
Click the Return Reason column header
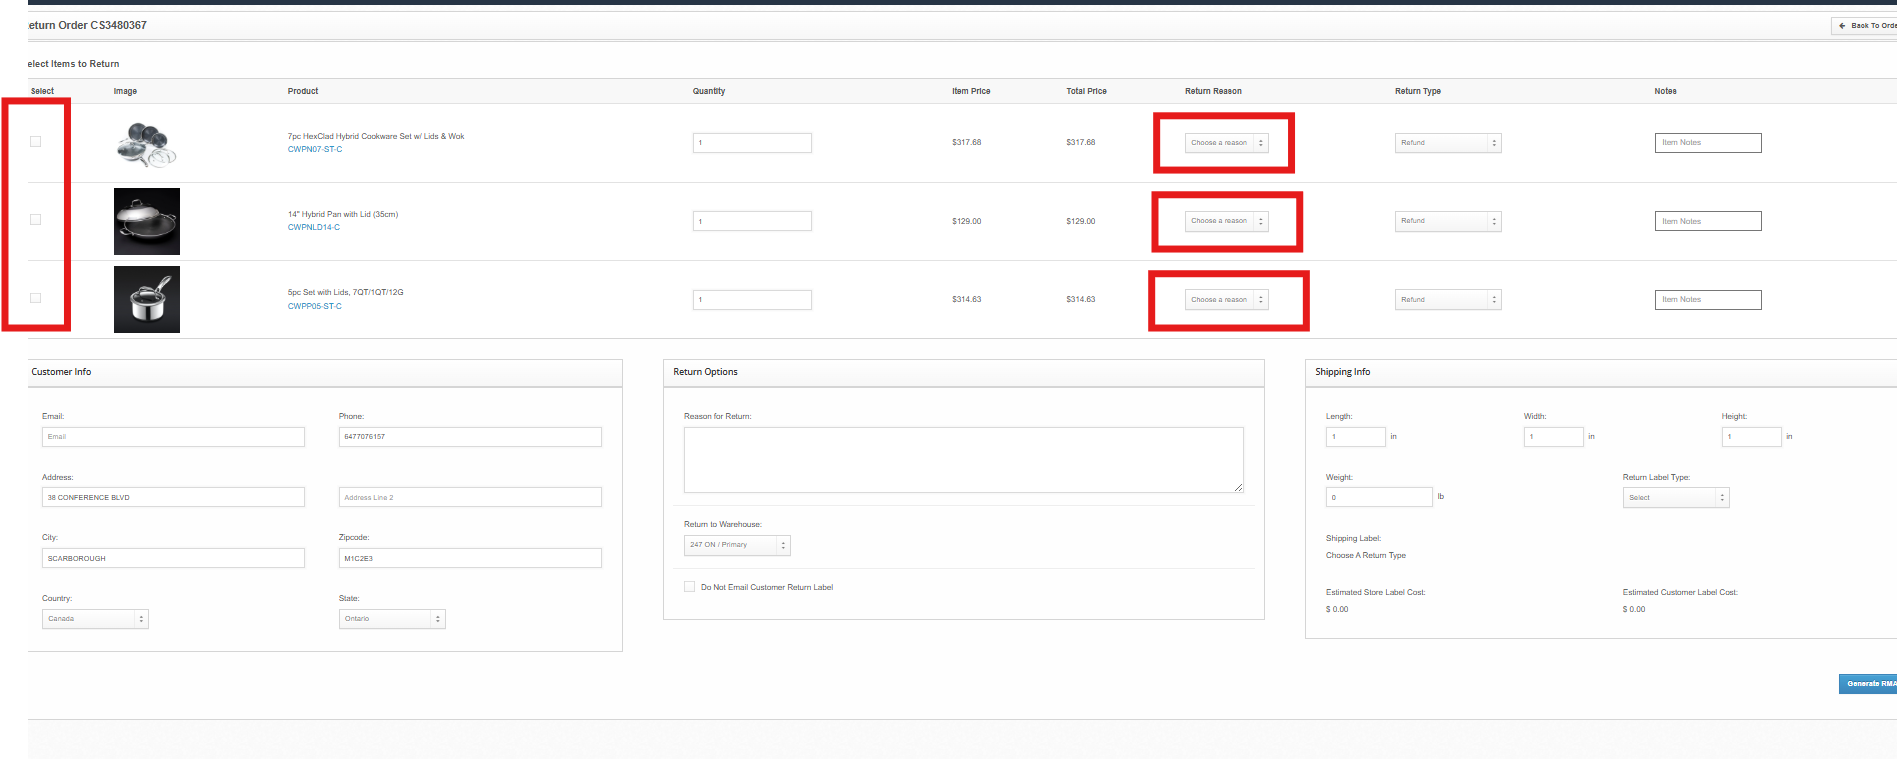pos(1213,91)
